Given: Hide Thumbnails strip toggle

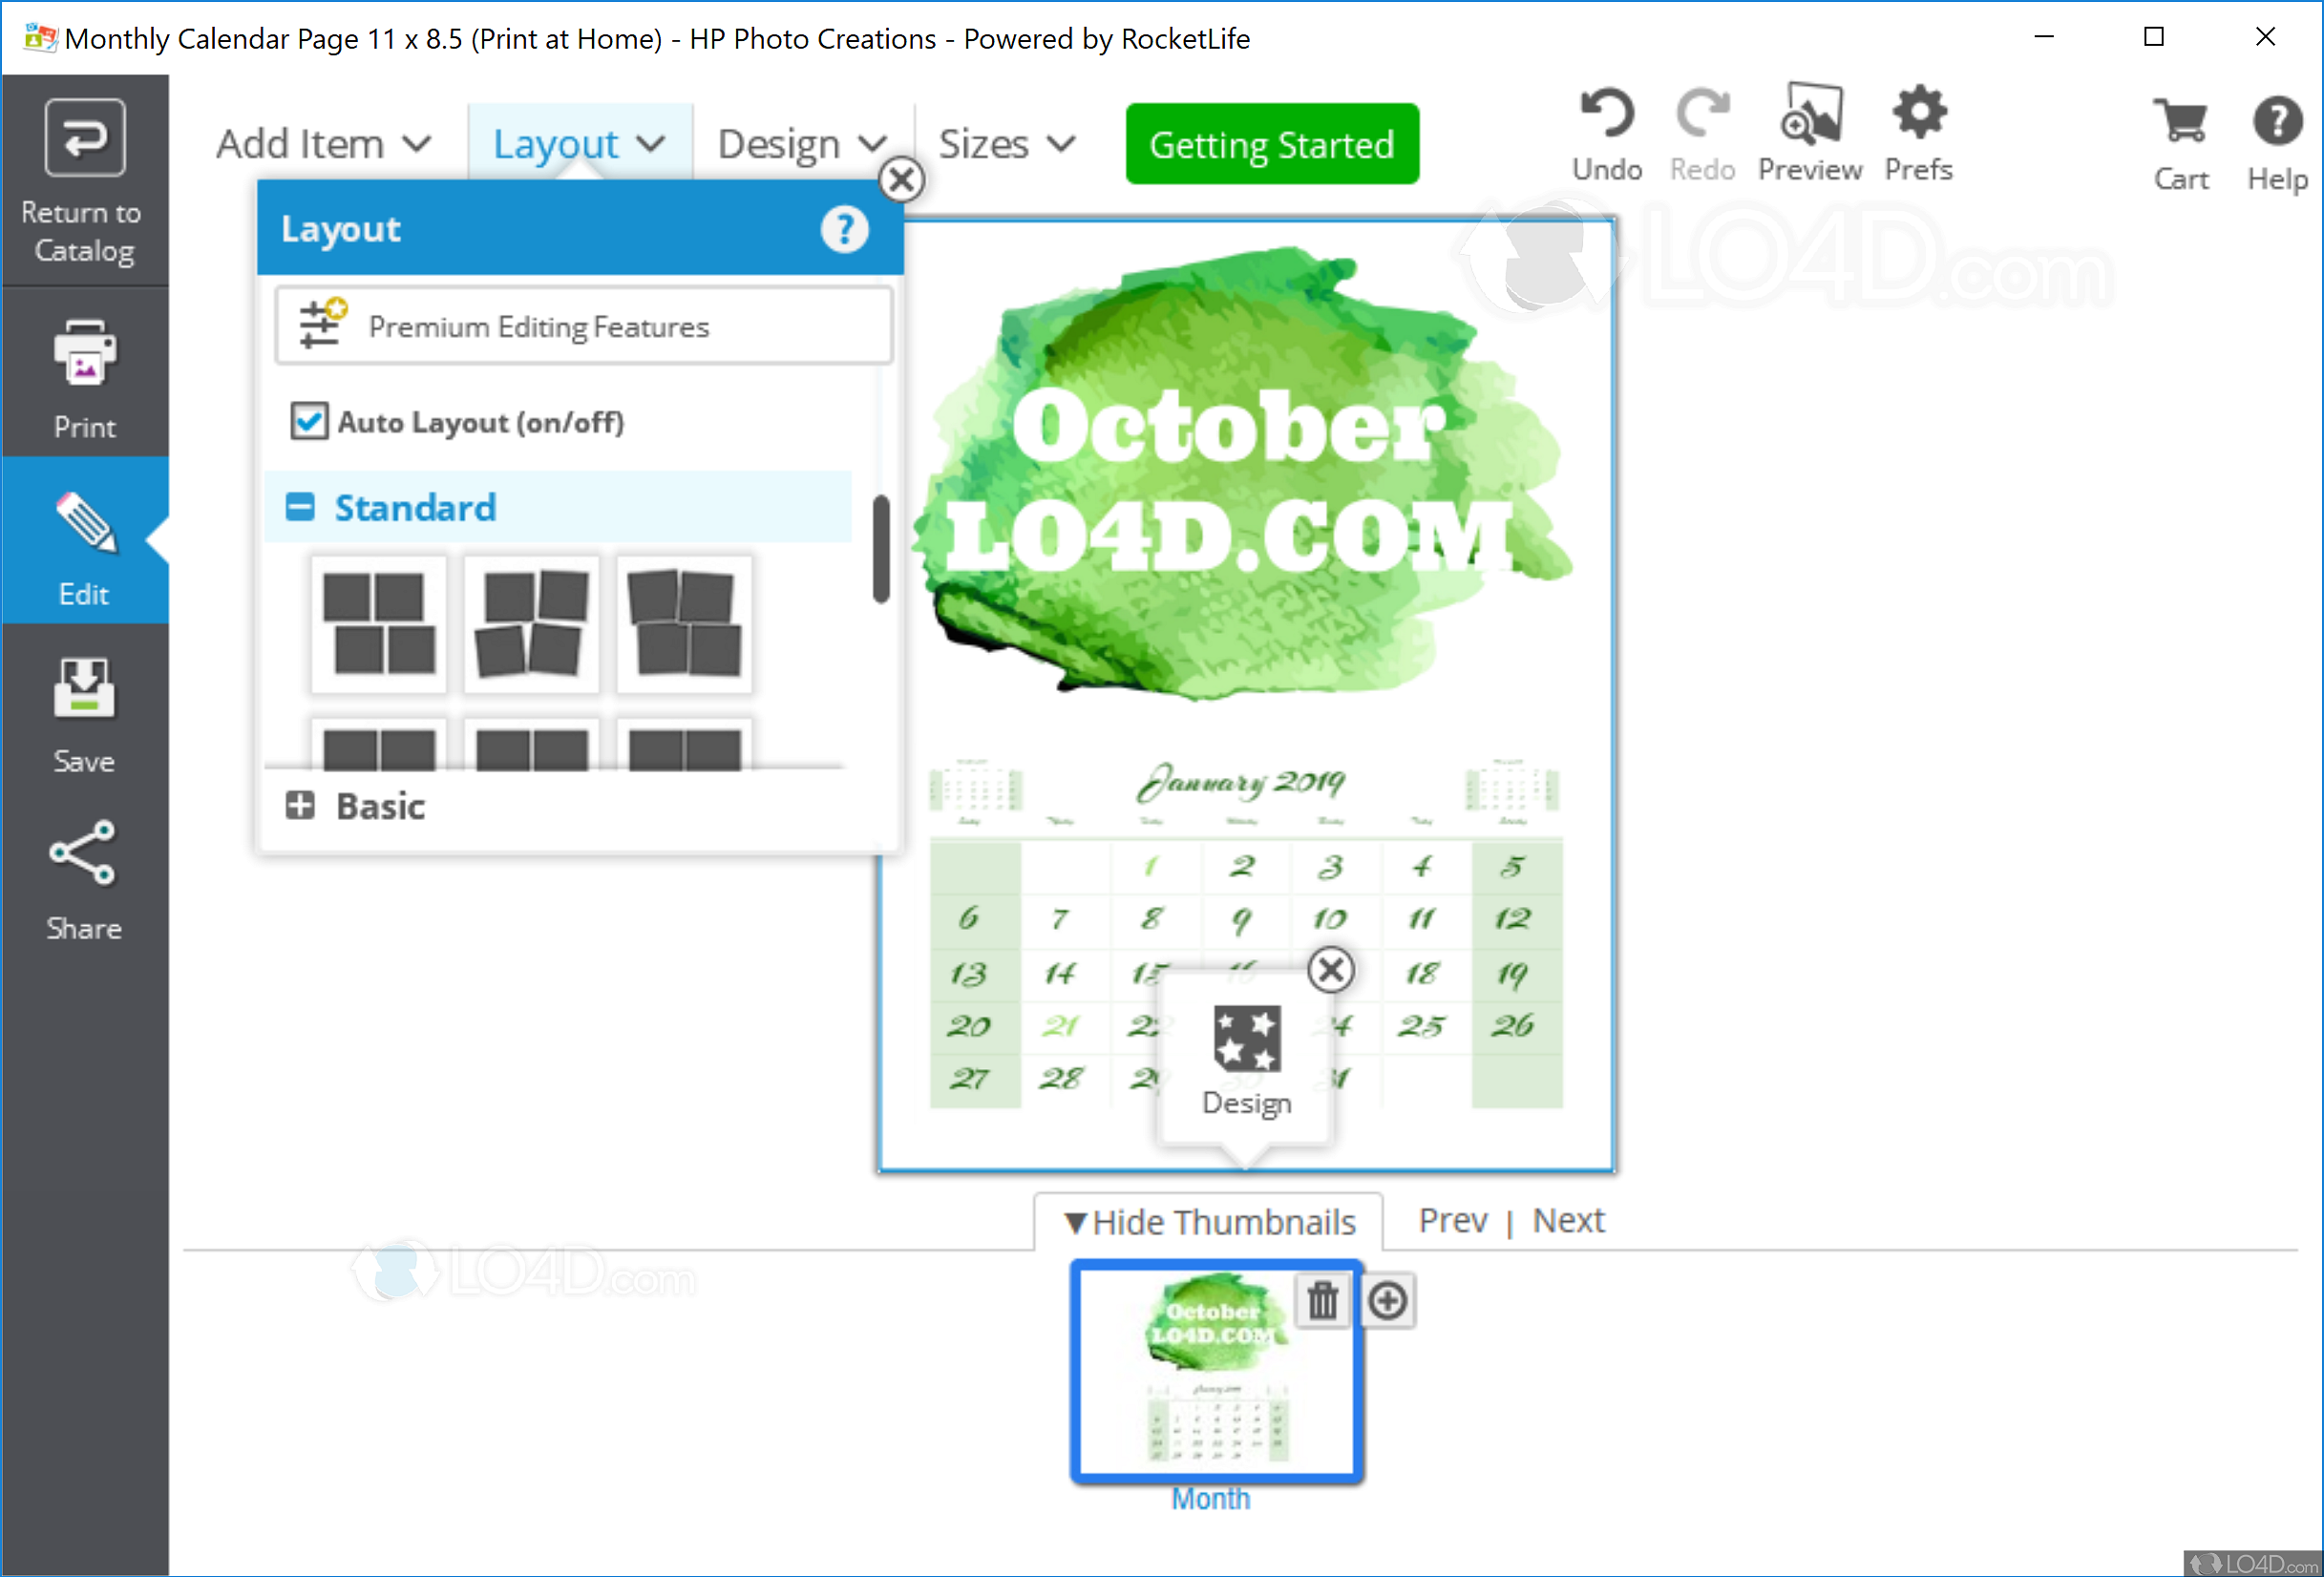Looking at the screenshot, I should (1209, 1221).
